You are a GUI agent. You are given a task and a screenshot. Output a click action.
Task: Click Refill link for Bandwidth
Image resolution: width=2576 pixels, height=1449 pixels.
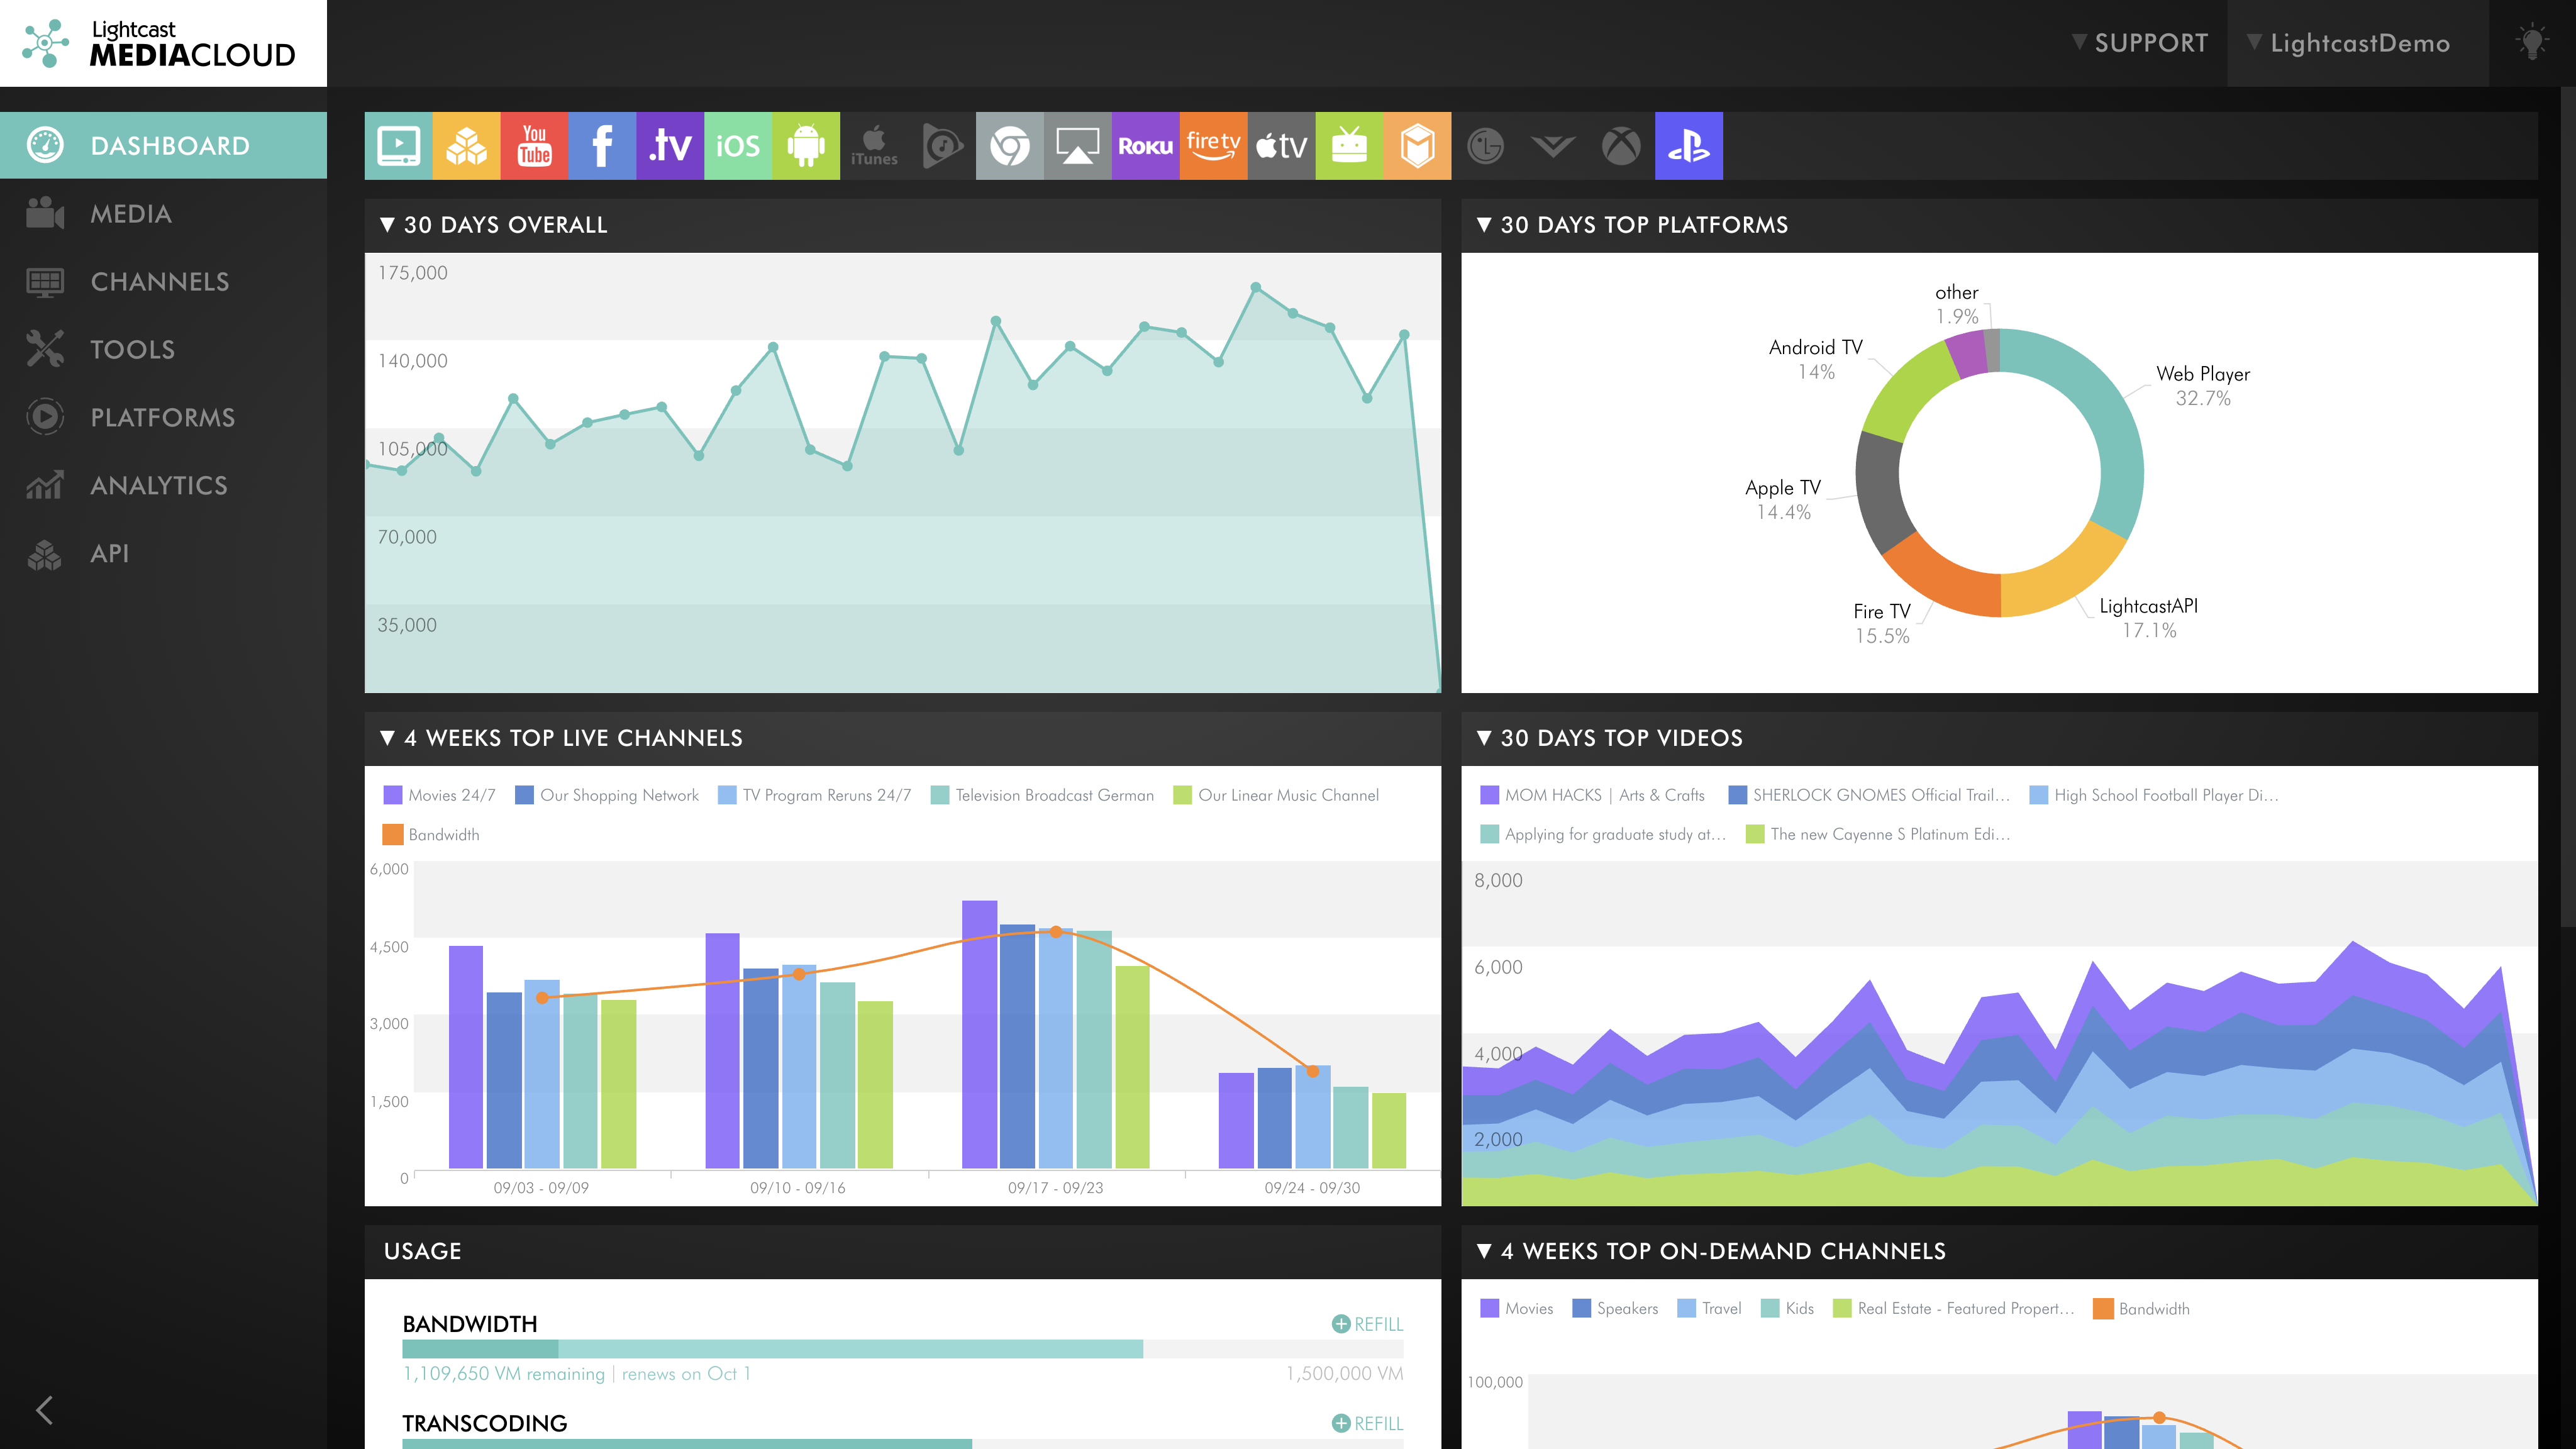tap(1367, 1324)
